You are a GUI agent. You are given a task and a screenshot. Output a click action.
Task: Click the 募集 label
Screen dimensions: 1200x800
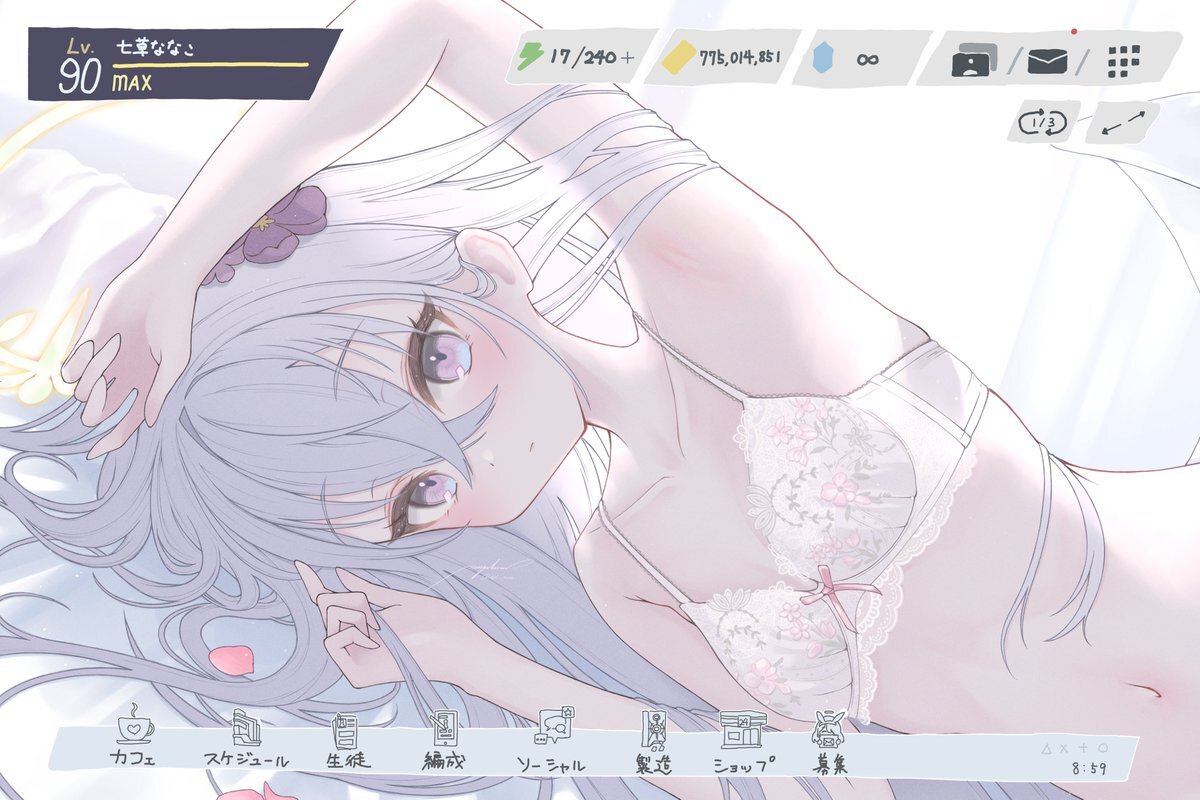tap(830, 765)
